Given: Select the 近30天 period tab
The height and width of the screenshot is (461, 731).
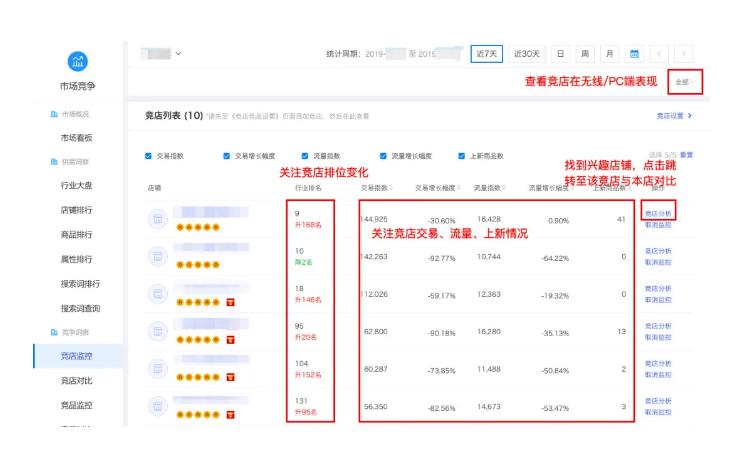Looking at the screenshot, I should click(527, 54).
